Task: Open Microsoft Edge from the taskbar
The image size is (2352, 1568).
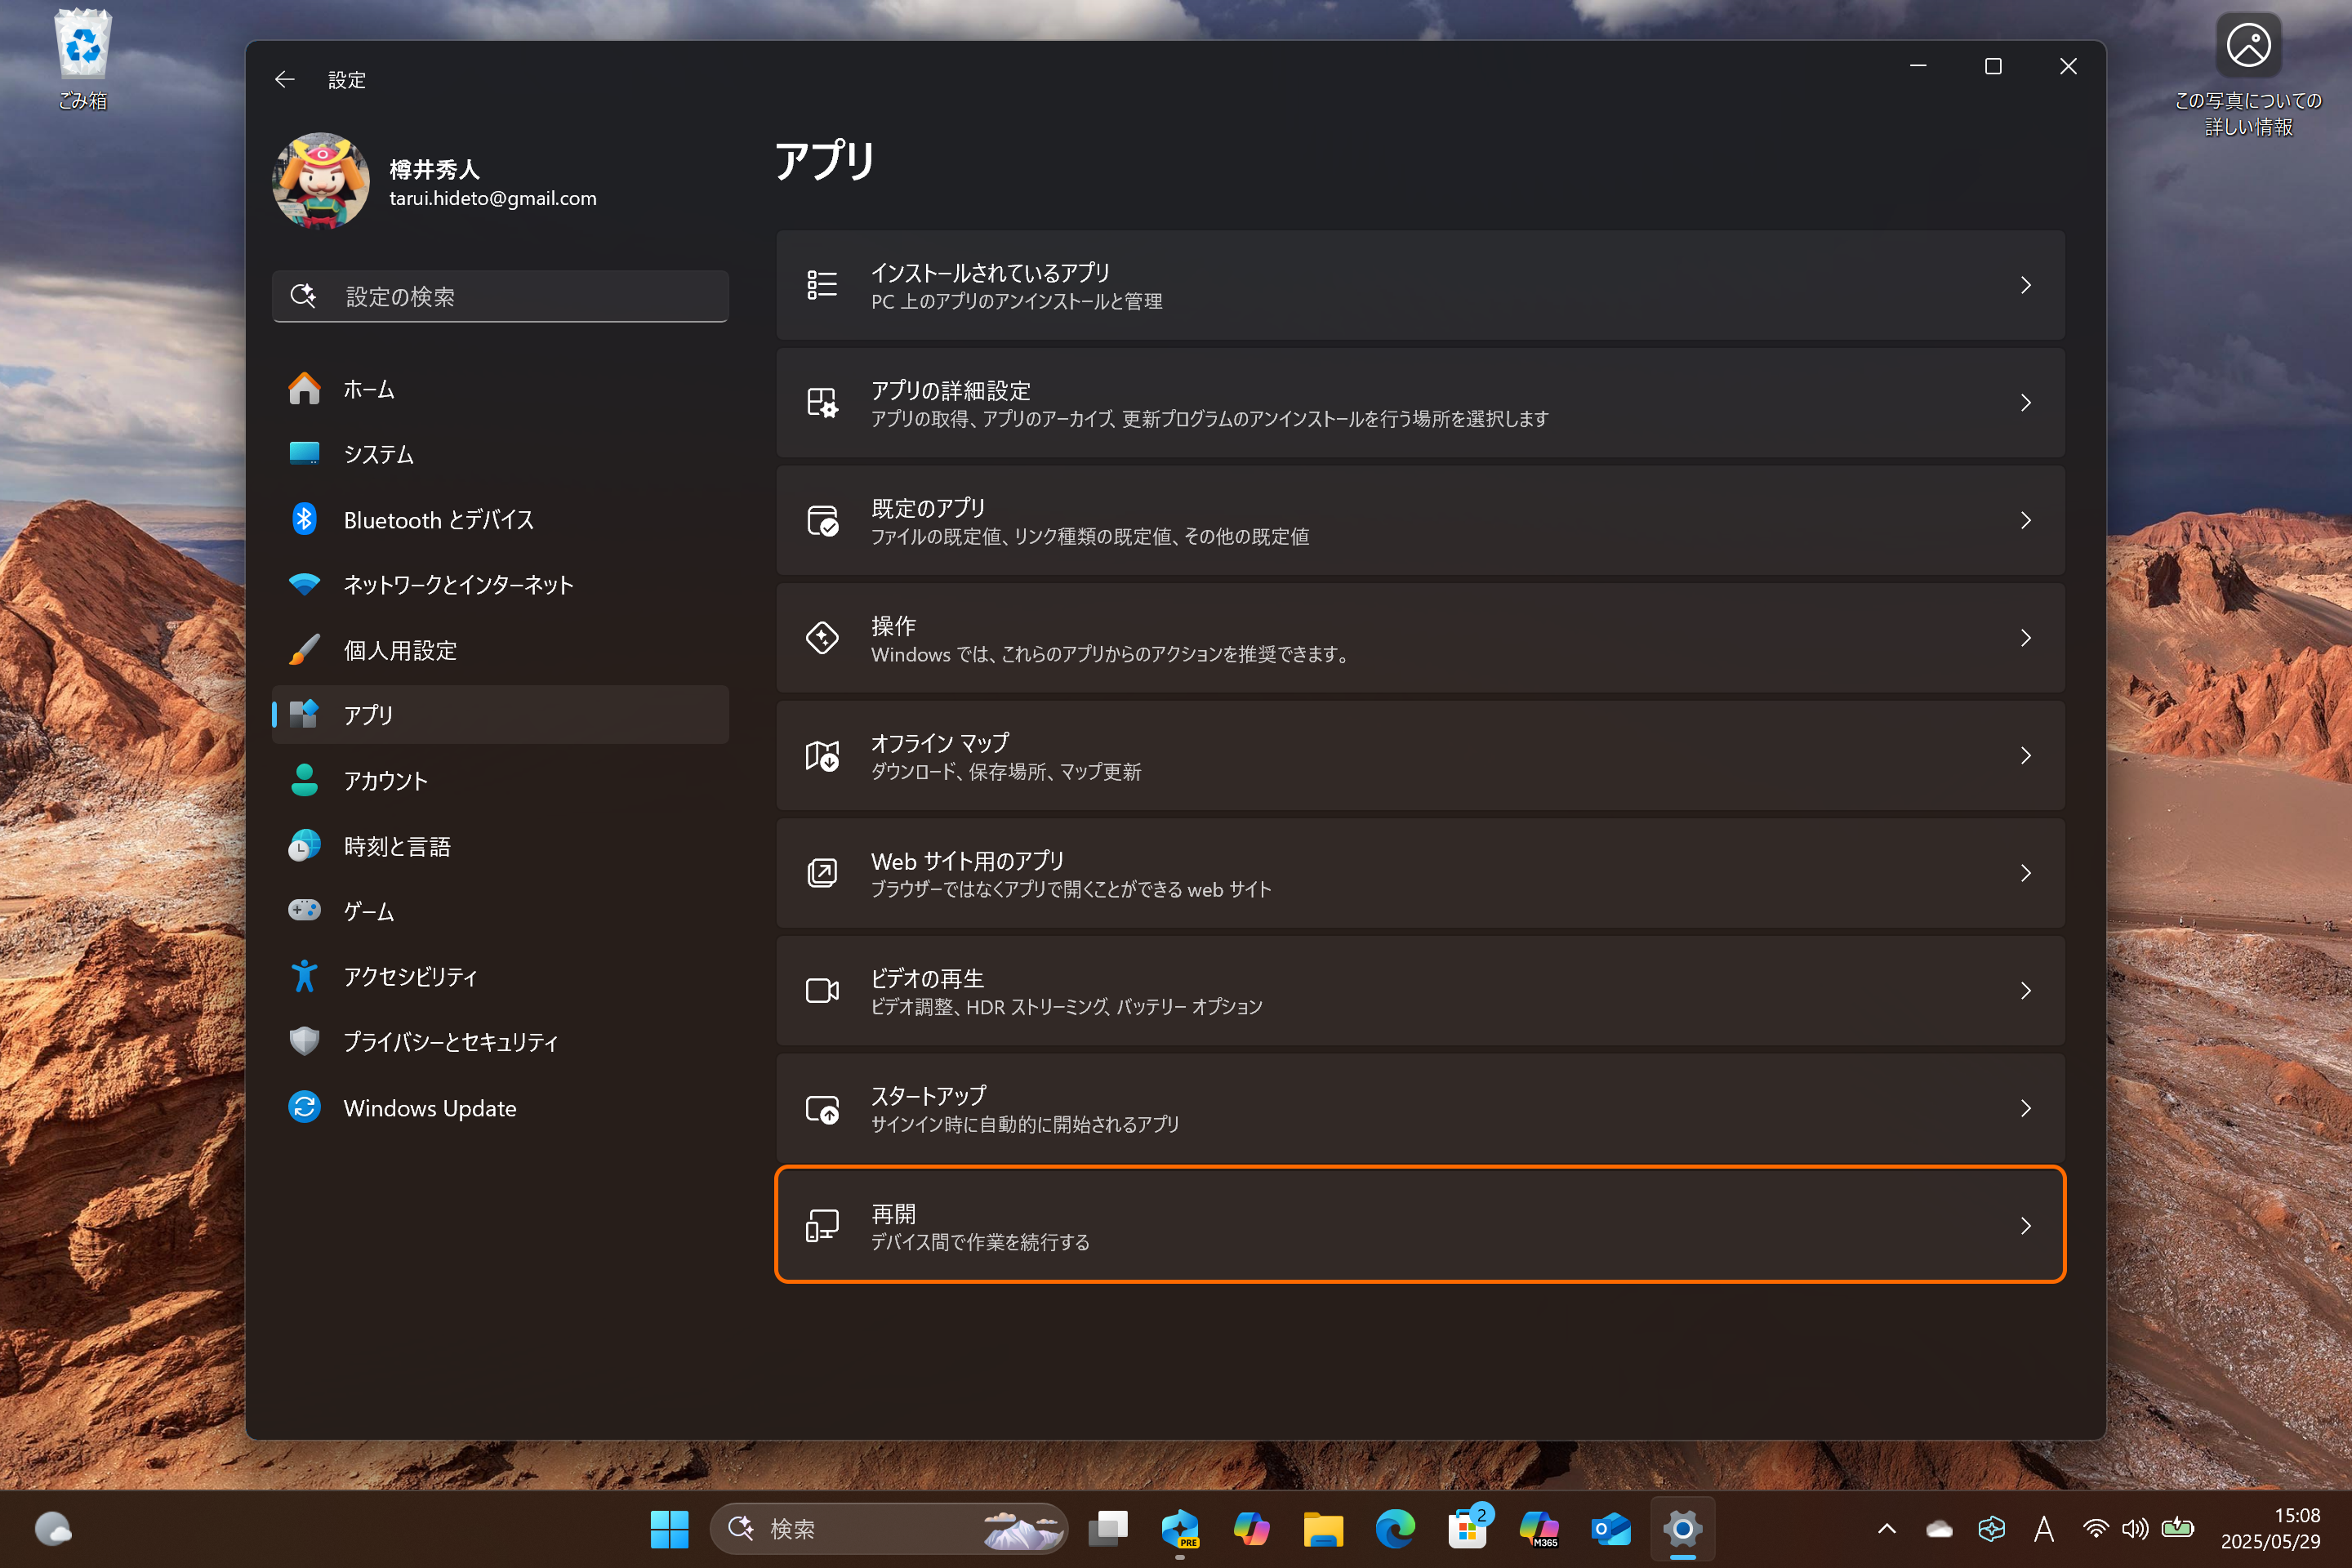Action: point(1396,1528)
